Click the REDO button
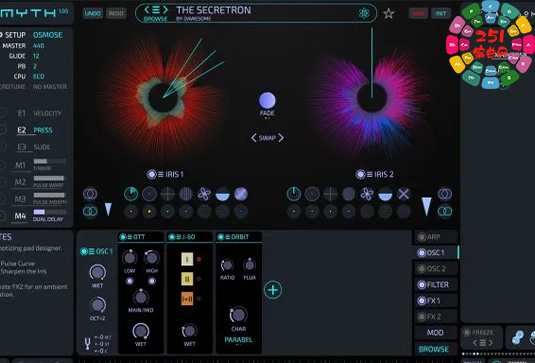Image resolution: width=535 pixels, height=363 pixels. point(116,13)
